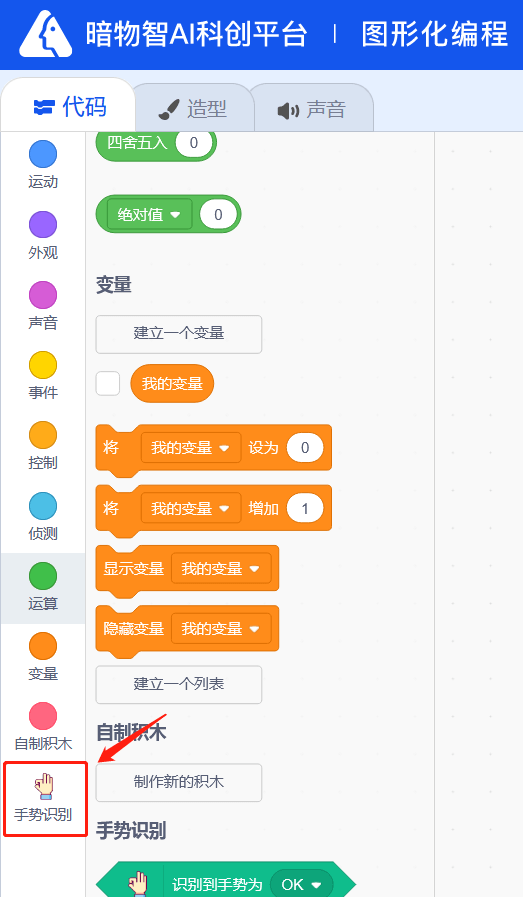Select the 外观 looks category circle

pyautogui.click(x=43, y=224)
